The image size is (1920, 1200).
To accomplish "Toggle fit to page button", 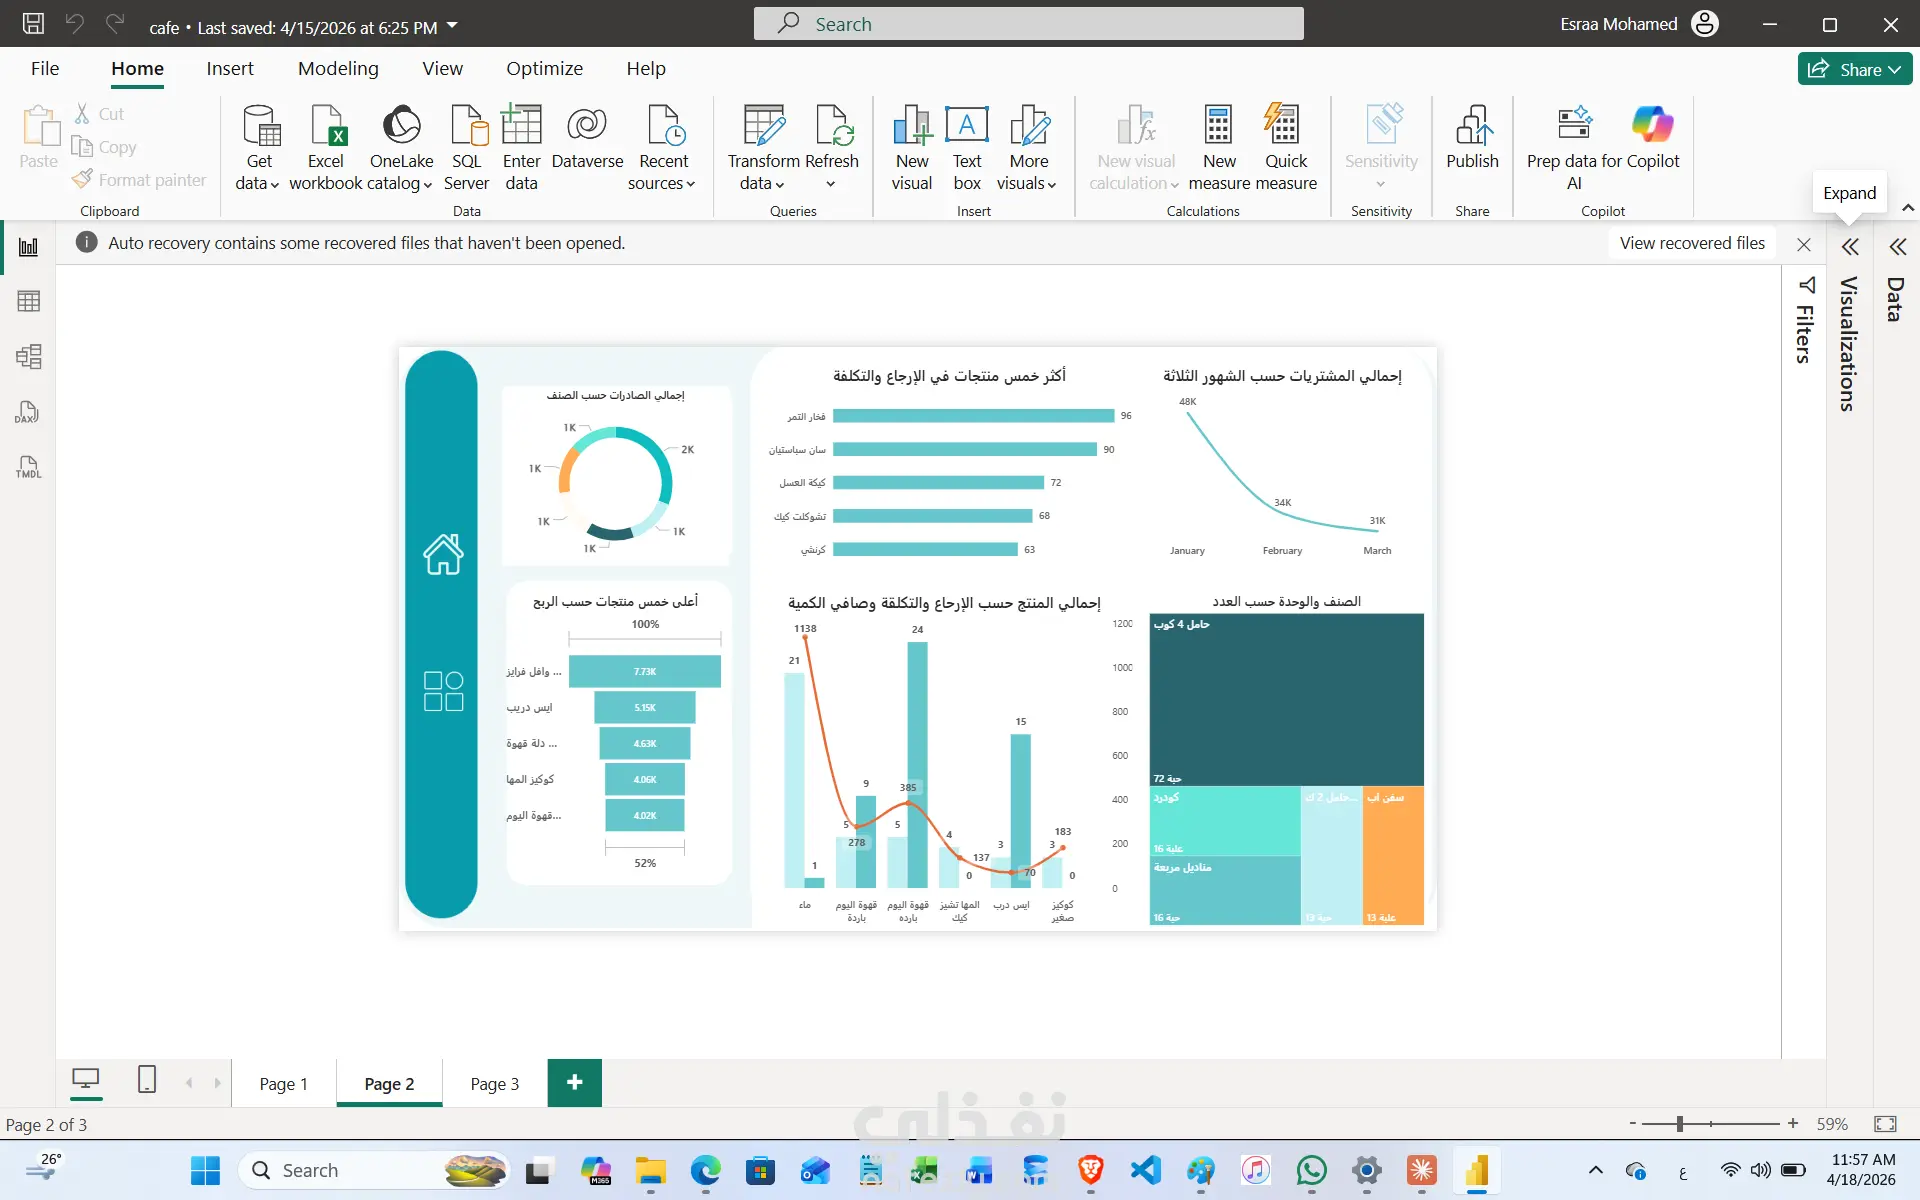I will 1885,1124.
